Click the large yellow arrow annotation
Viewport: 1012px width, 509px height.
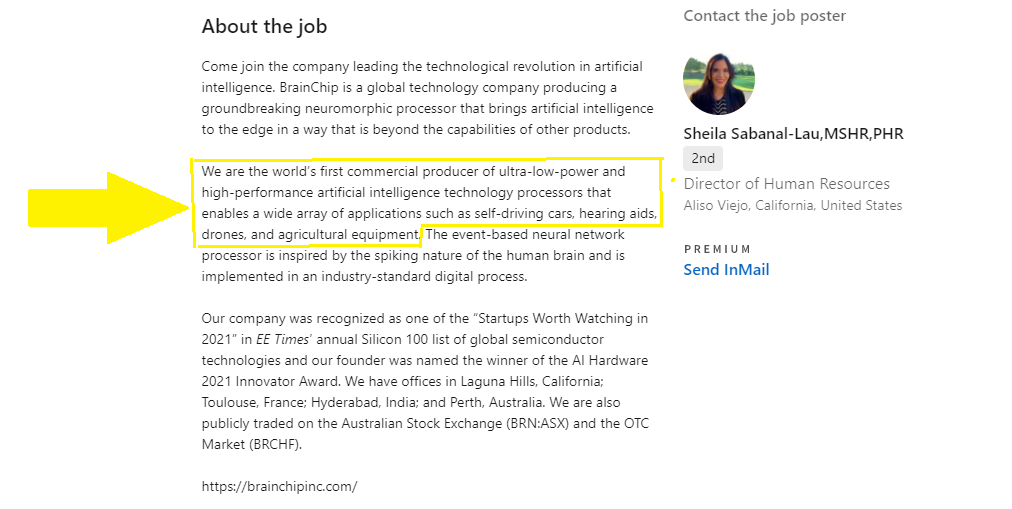pyautogui.click(x=107, y=207)
